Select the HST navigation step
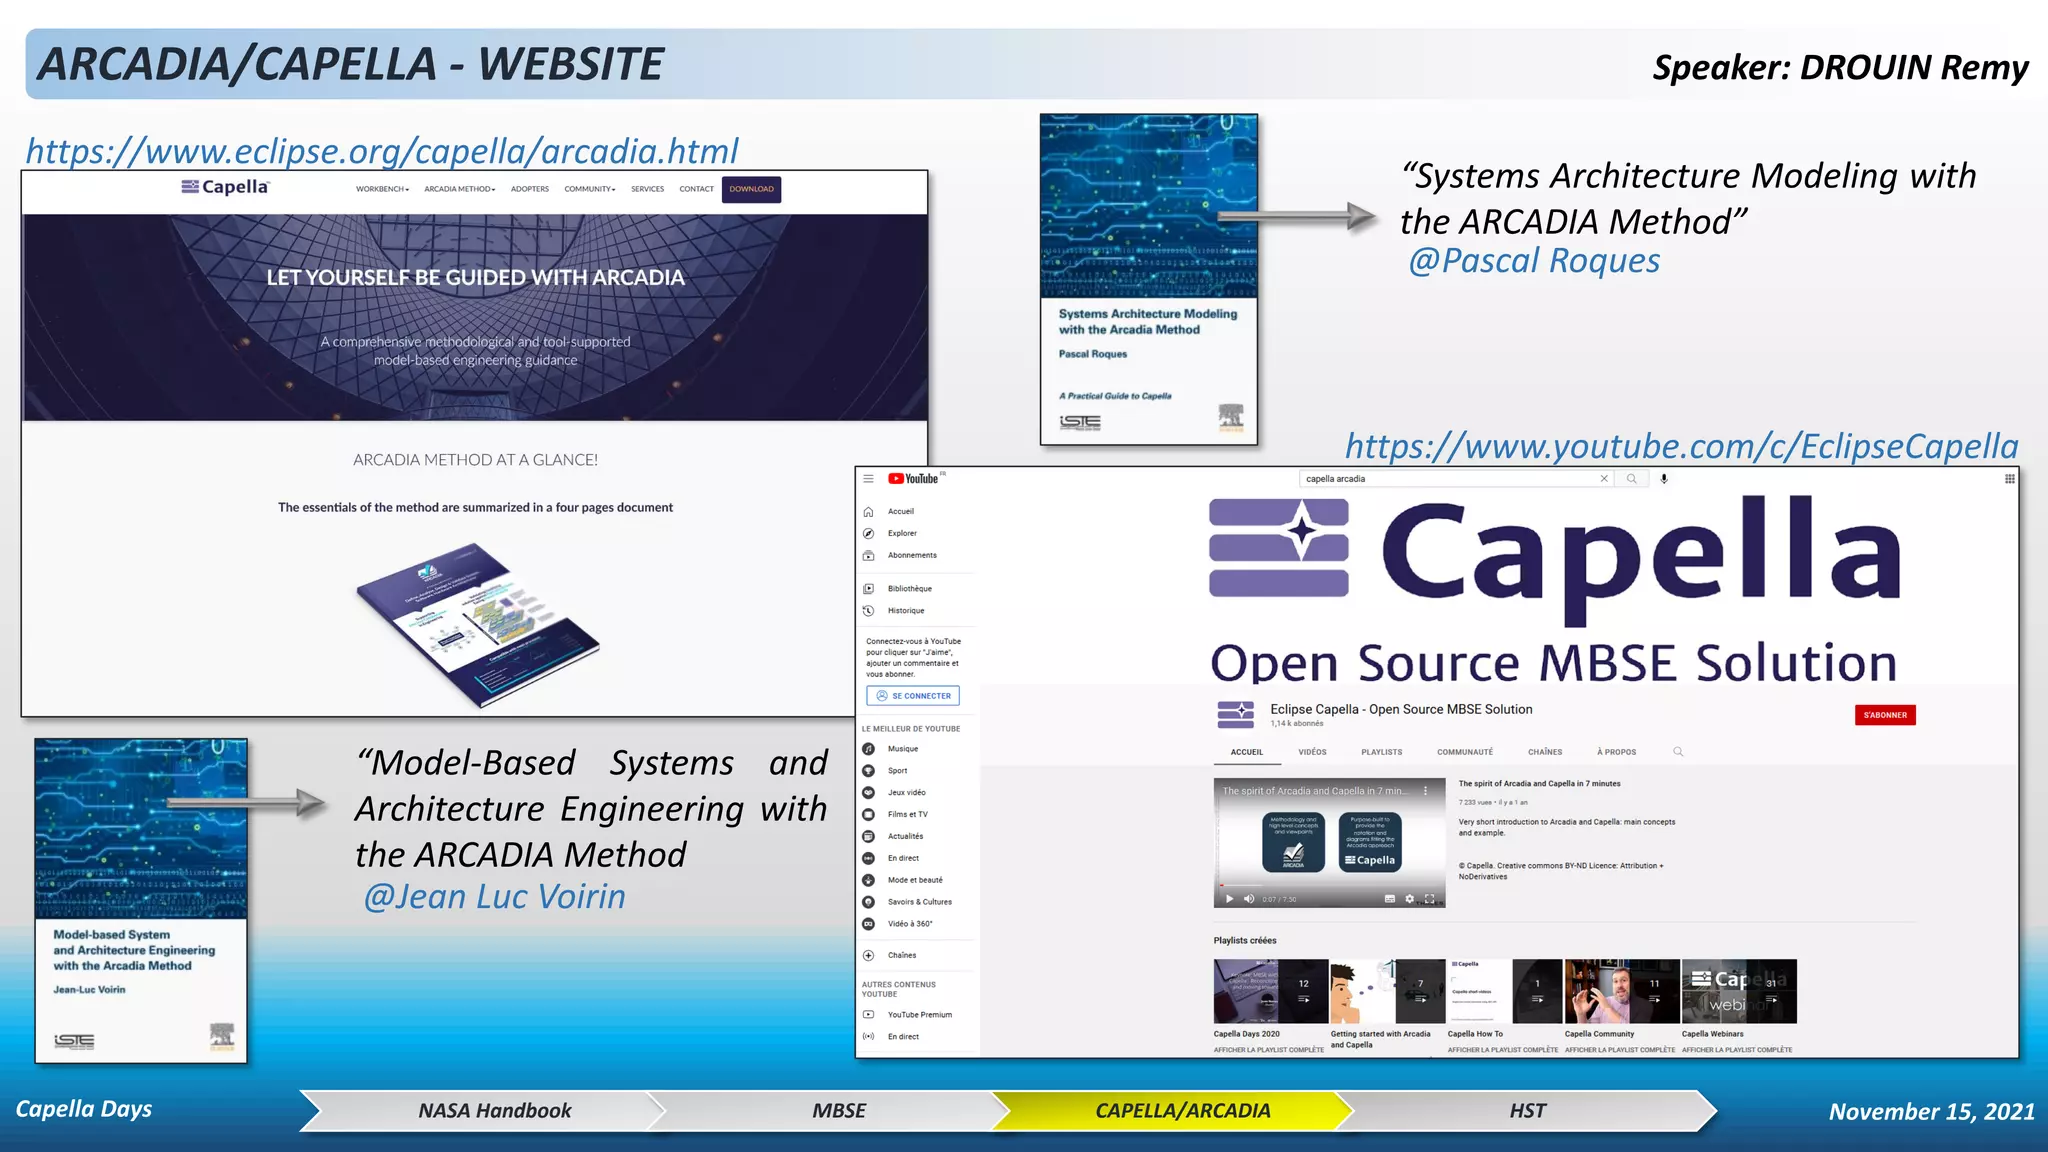Viewport: 2048px width, 1152px height. [1528, 1111]
